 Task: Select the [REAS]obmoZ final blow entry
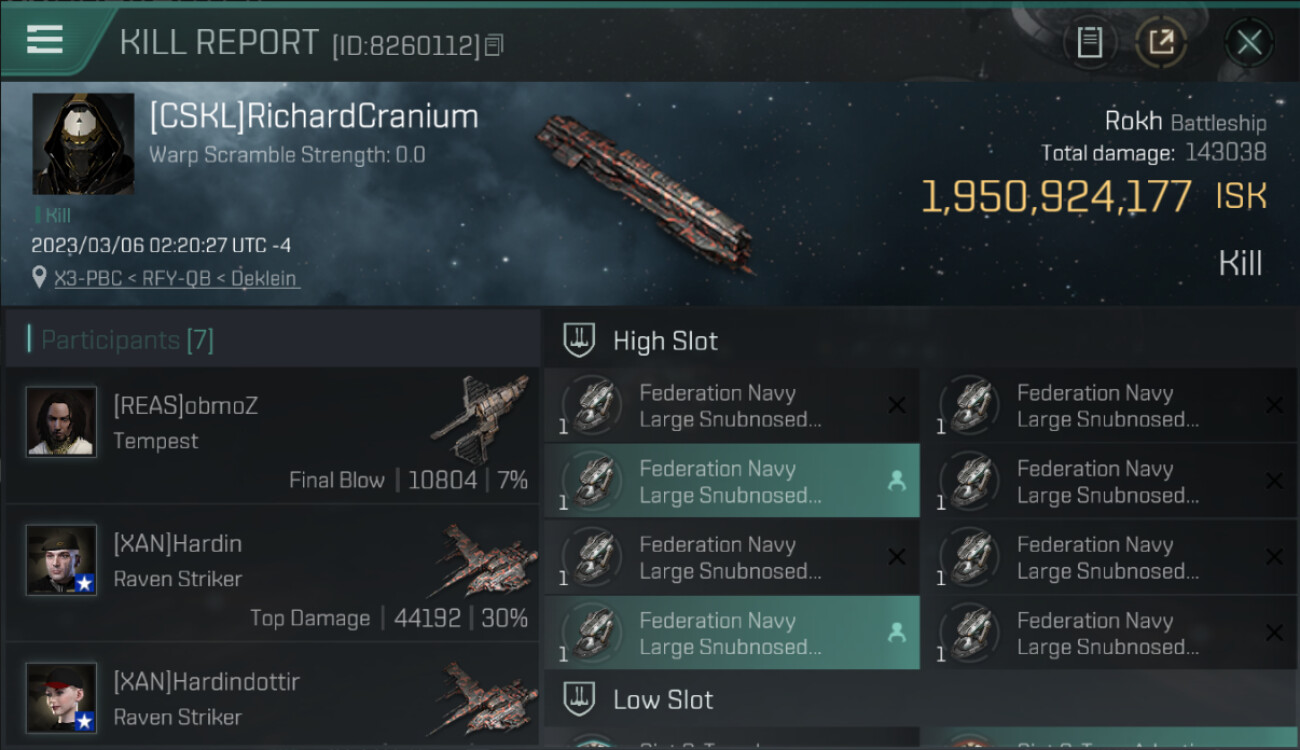point(272,435)
